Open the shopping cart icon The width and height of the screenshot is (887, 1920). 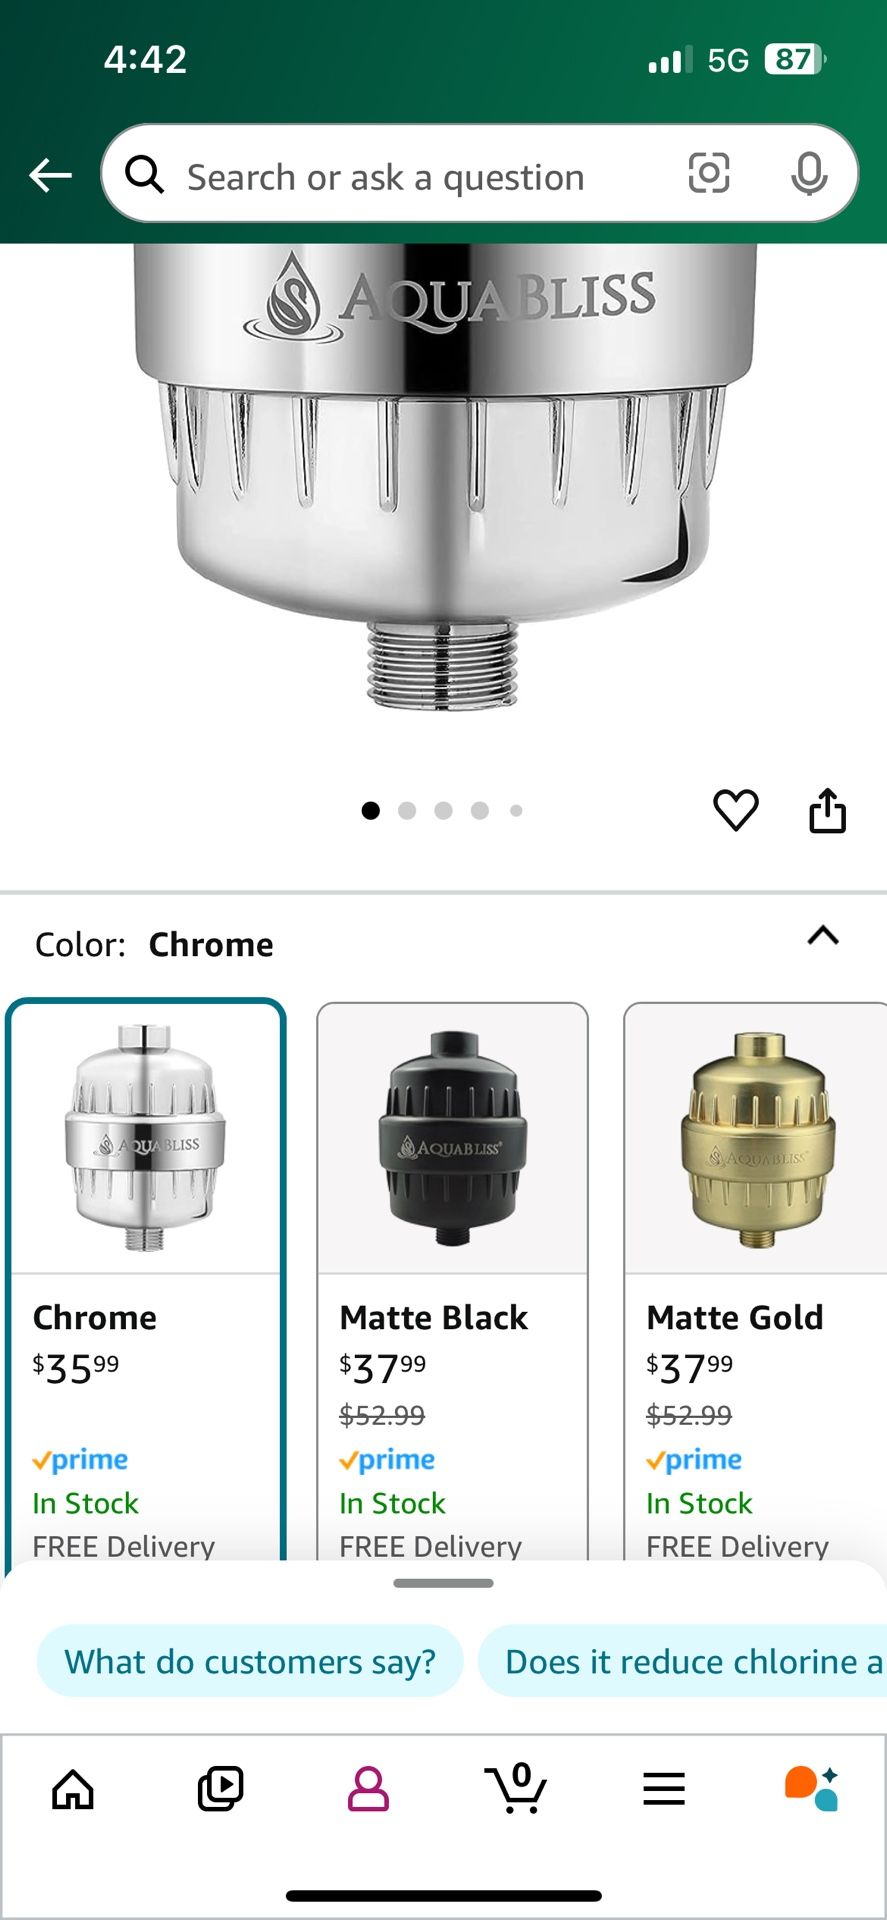(x=516, y=1788)
